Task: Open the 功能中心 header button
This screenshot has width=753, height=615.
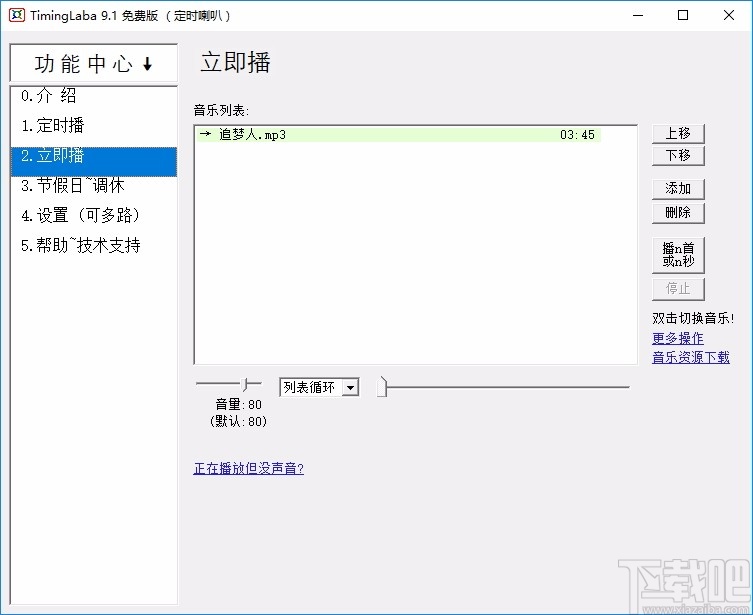Action: (x=94, y=63)
